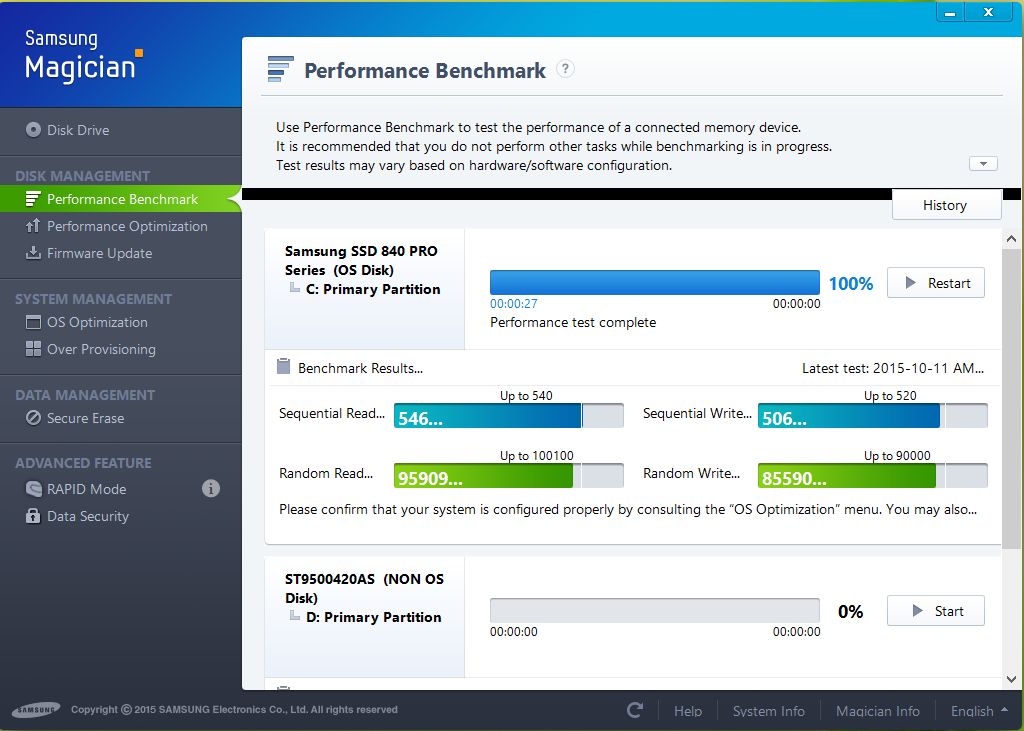
Task: Select D: Primary Partition entry
Action: coord(373,617)
